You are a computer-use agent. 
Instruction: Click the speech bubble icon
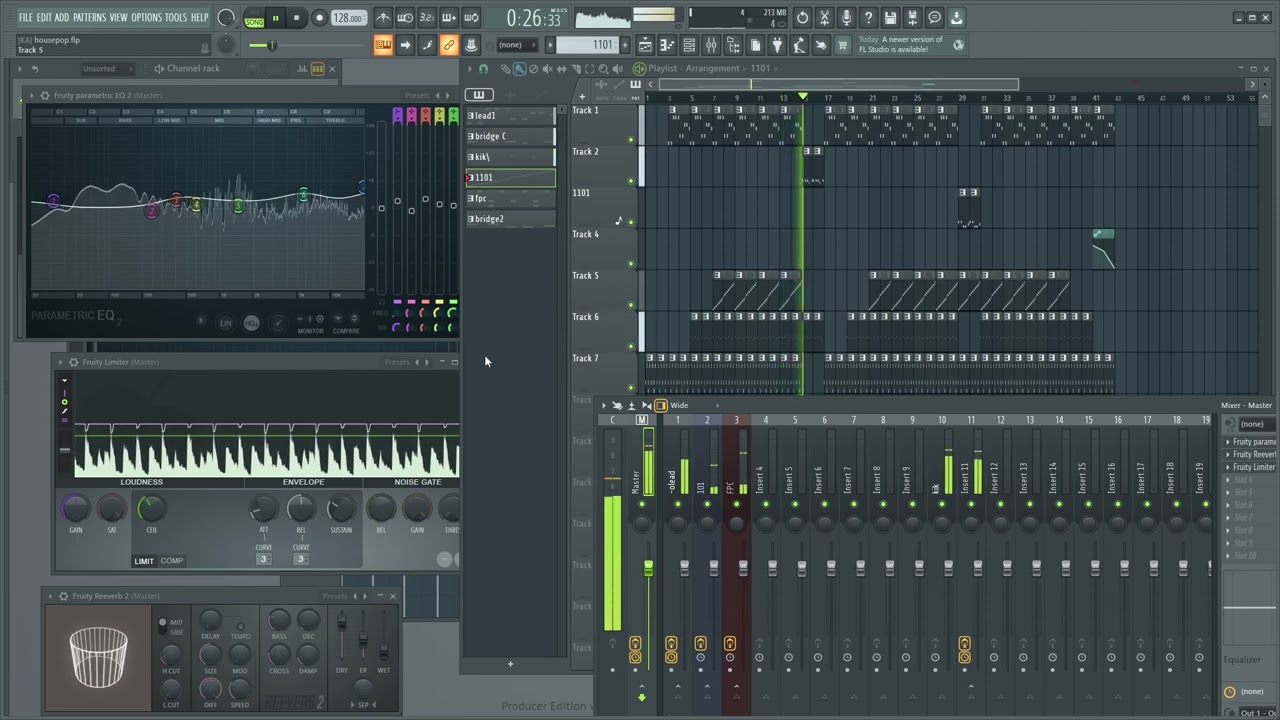pos(934,18)
